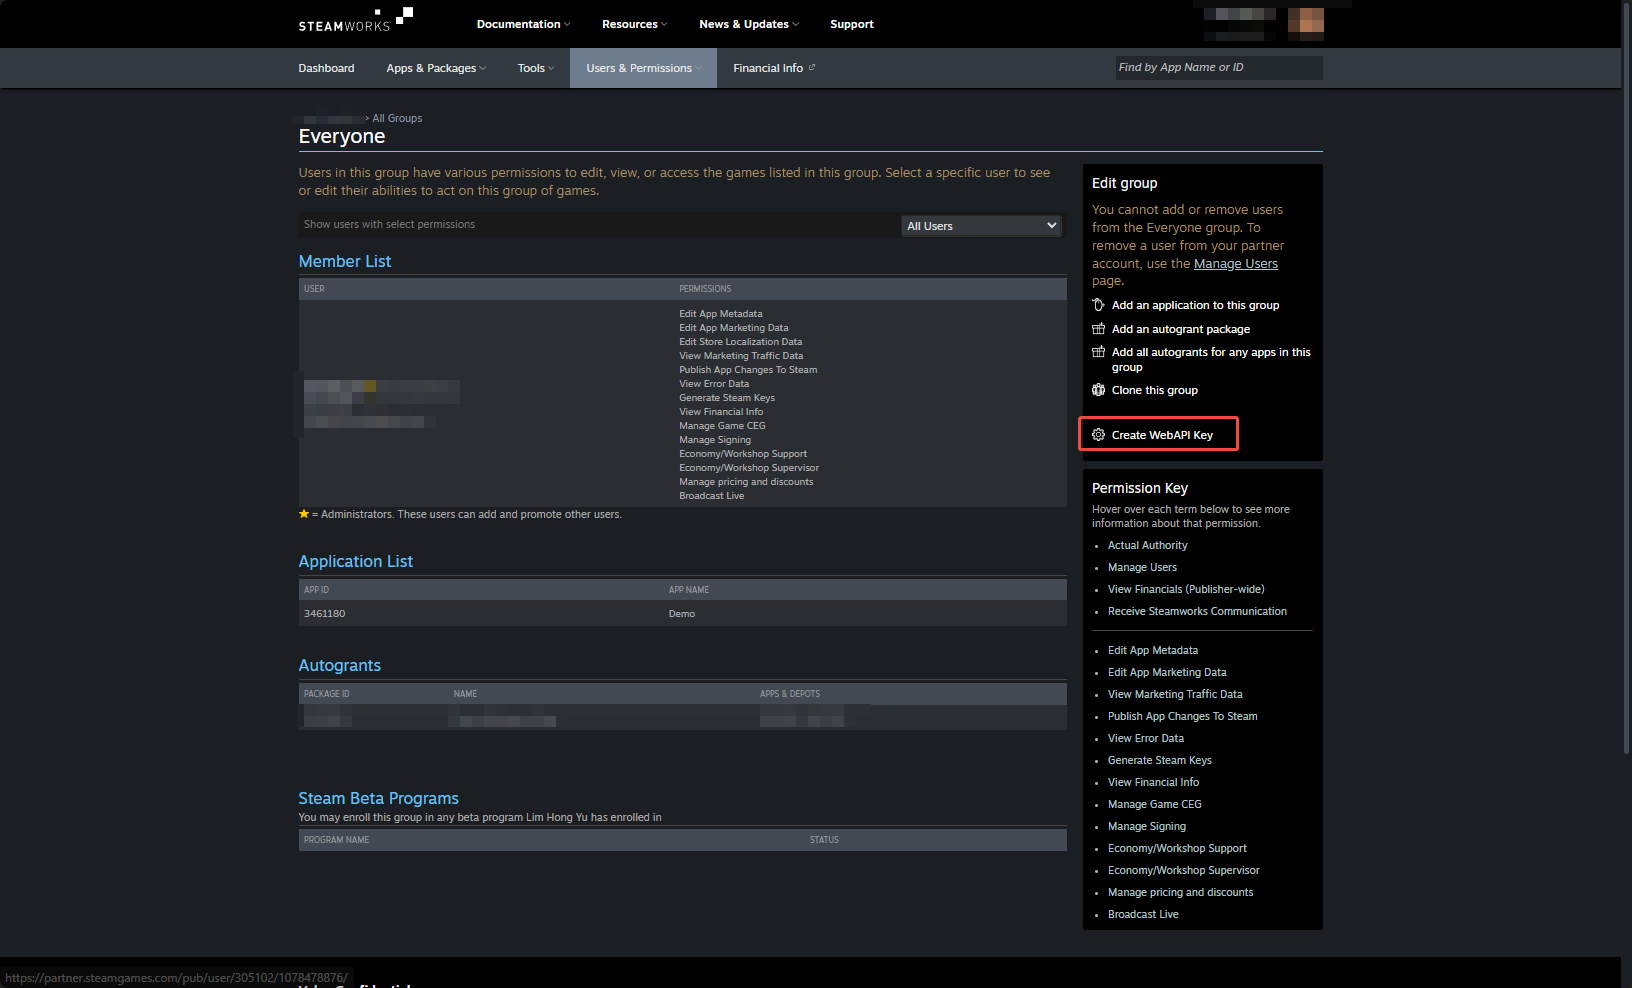Open the All Groups breadcrumb link
The height and width of the screenshot is (988, 1632).
(397, 118)
